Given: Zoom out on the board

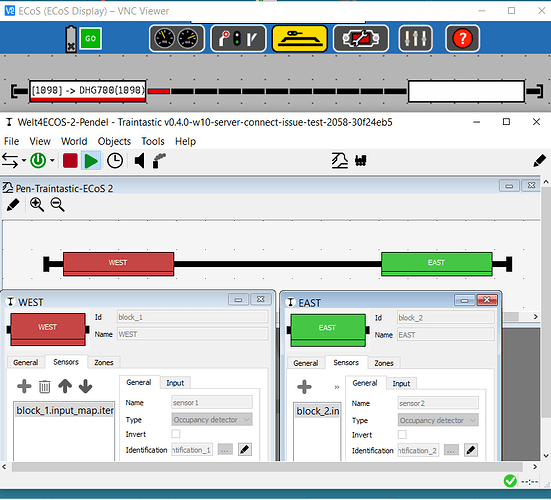Looking at the screenshot, I should tap(57, 204).
